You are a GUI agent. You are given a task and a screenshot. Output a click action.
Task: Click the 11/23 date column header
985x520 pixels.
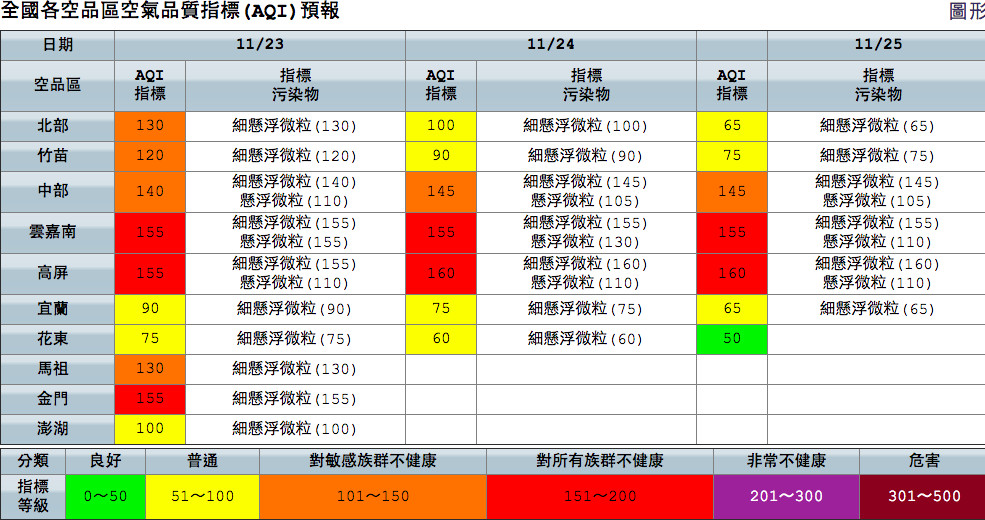click(x=259, y=45)
